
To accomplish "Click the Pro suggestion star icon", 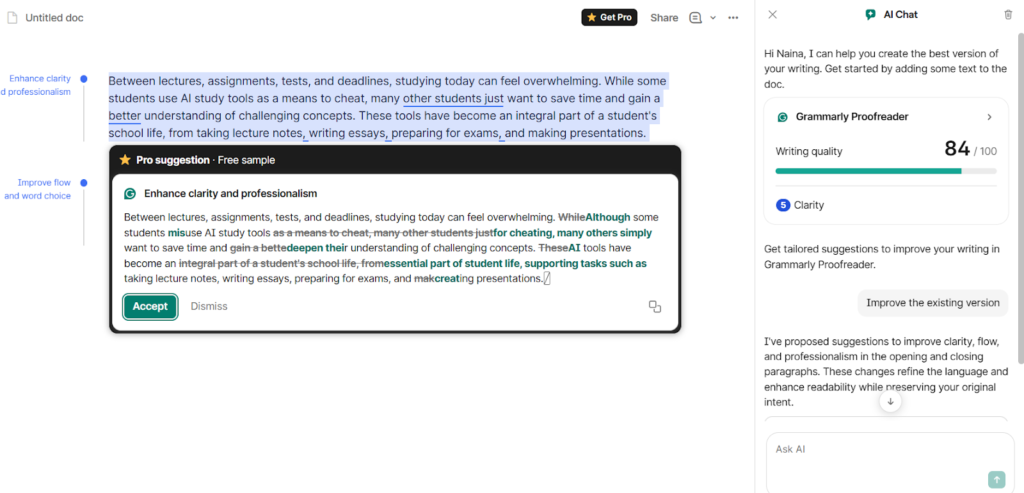I will point(125,160).
